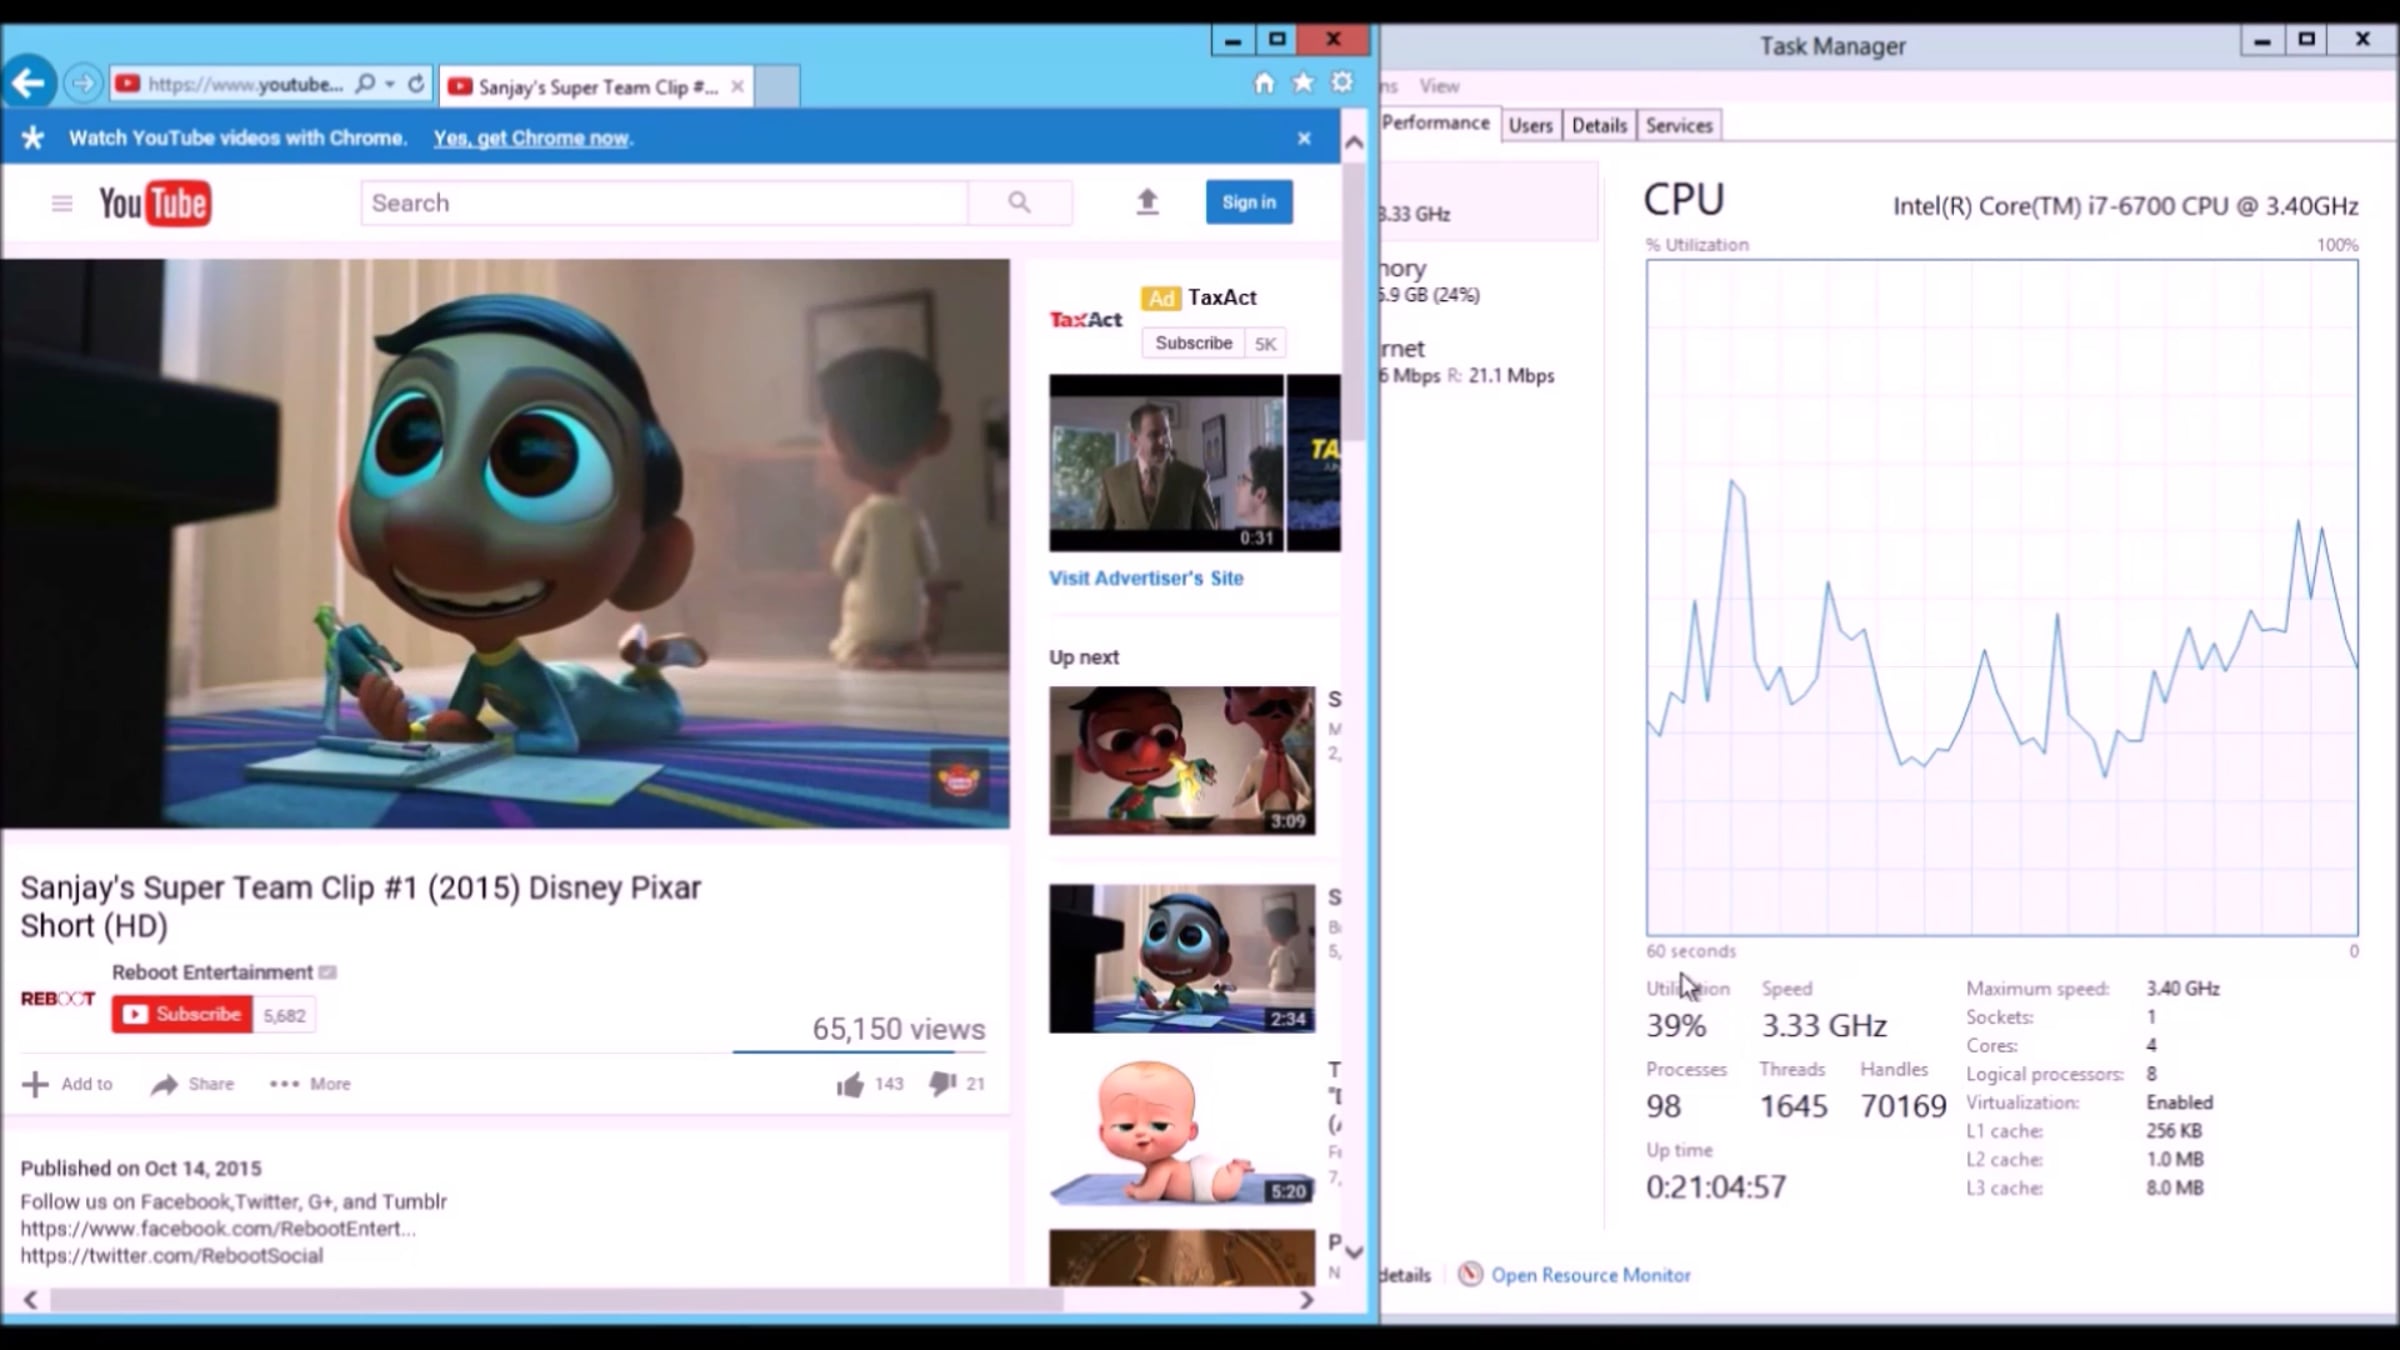Open the Boss Baby video thumbnail
The height and width of the screenshot is (1350, 2400).
pyautogui.click(x=1181, y=1133)
